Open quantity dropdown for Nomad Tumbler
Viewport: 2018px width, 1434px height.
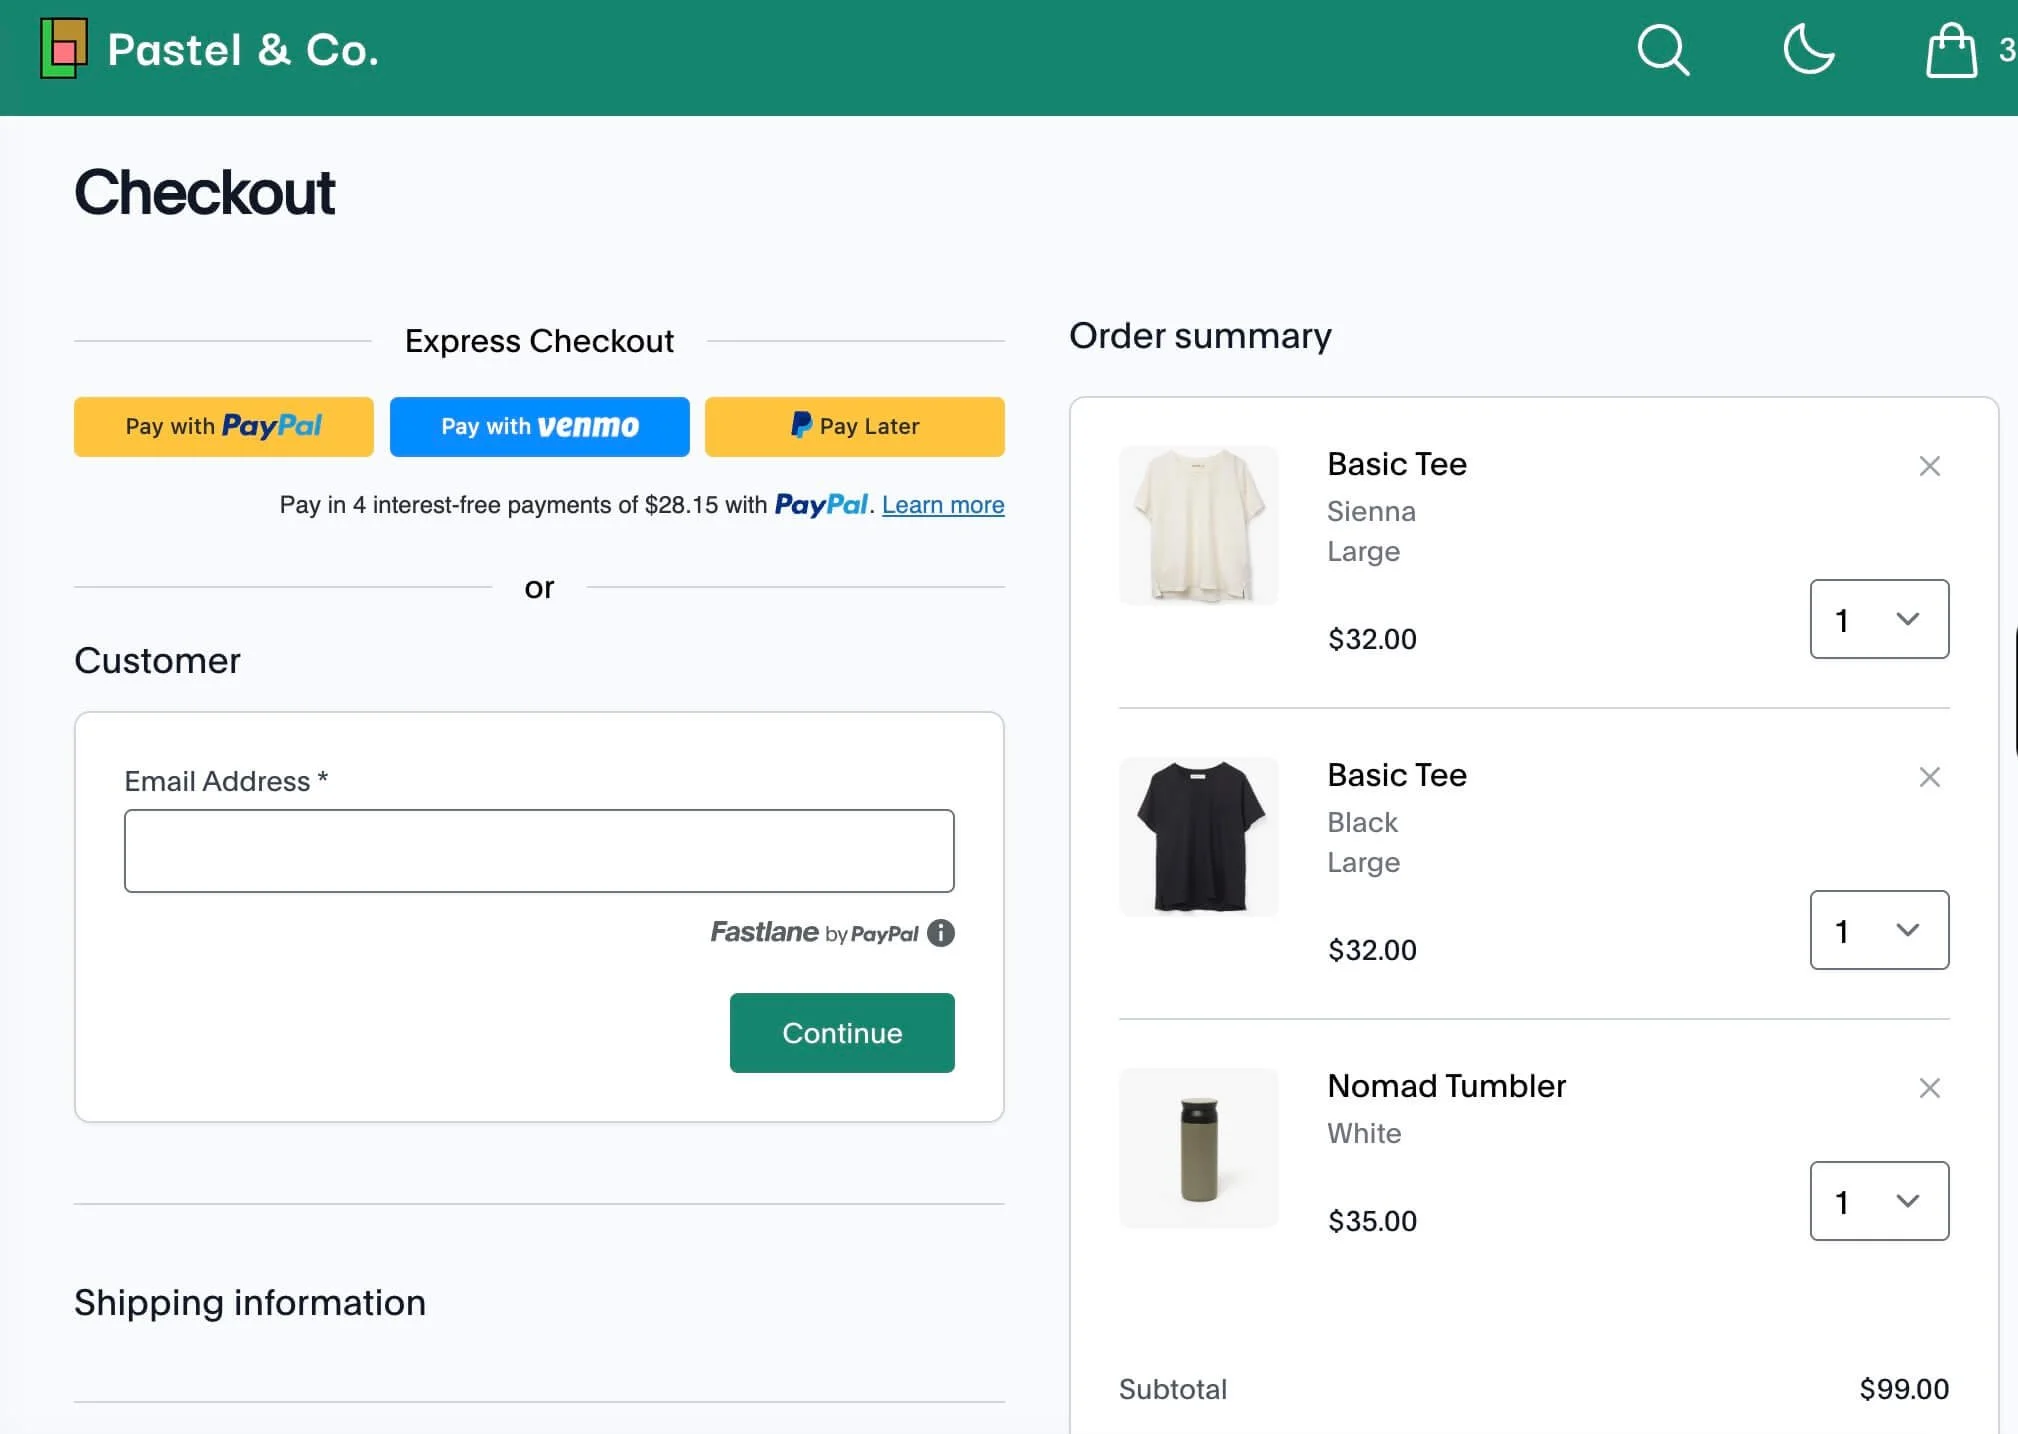coord(1878,1201)
